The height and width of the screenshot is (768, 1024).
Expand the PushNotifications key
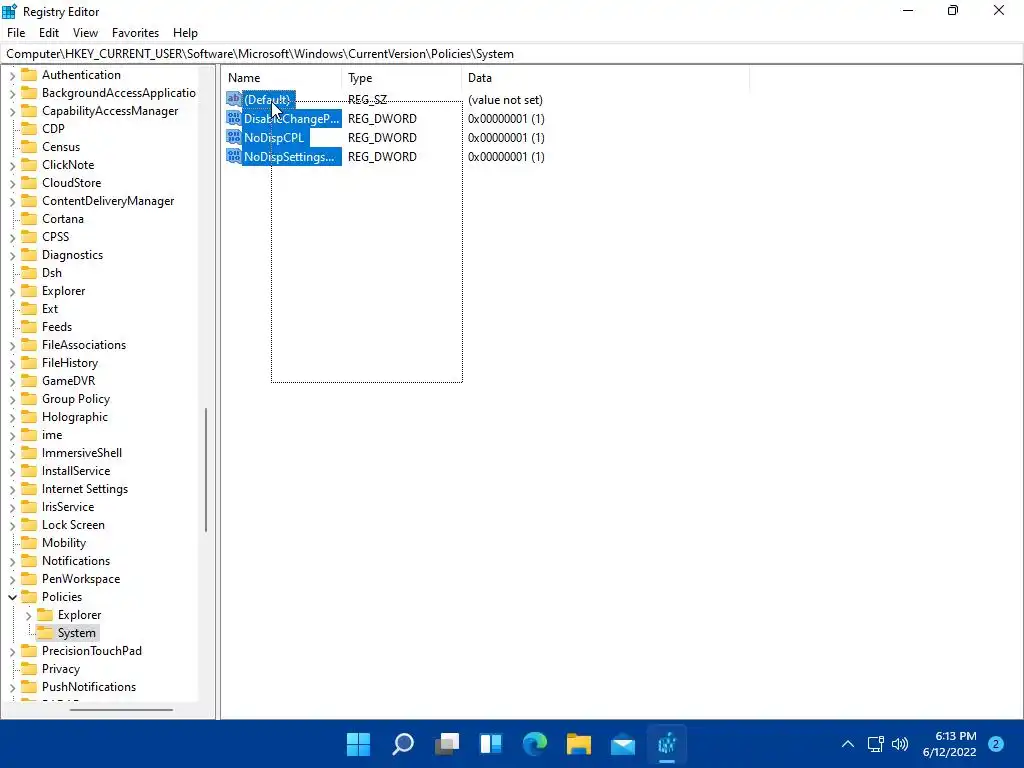tap(12, 687)
